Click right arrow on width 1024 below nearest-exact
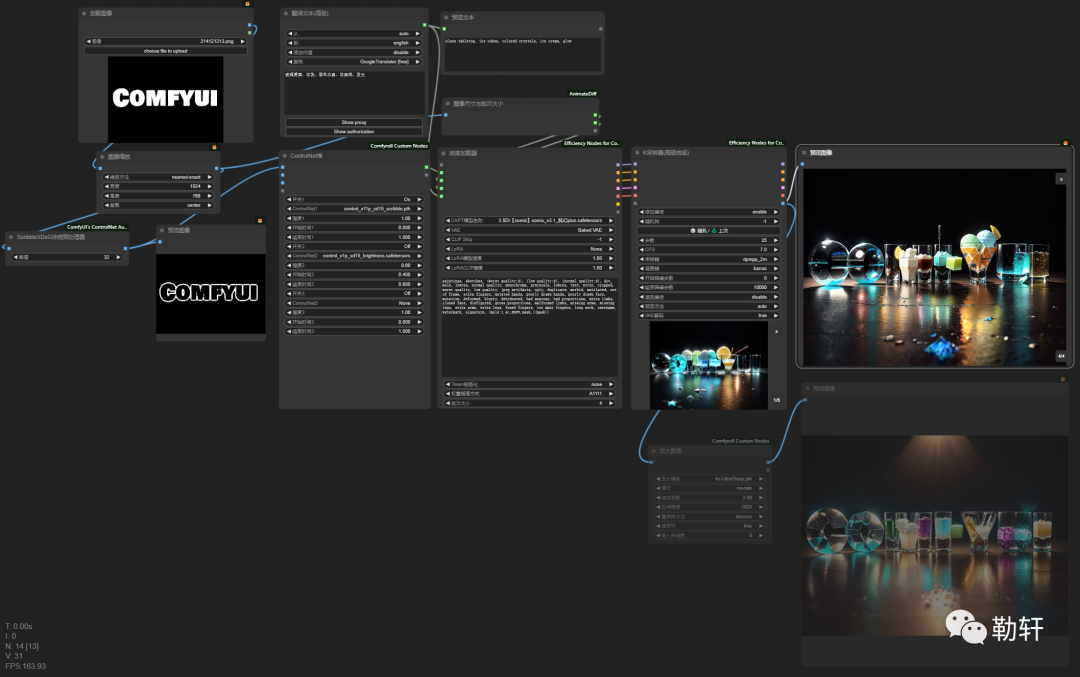Viewport: 1080px width, 677px height. (209, 186)
